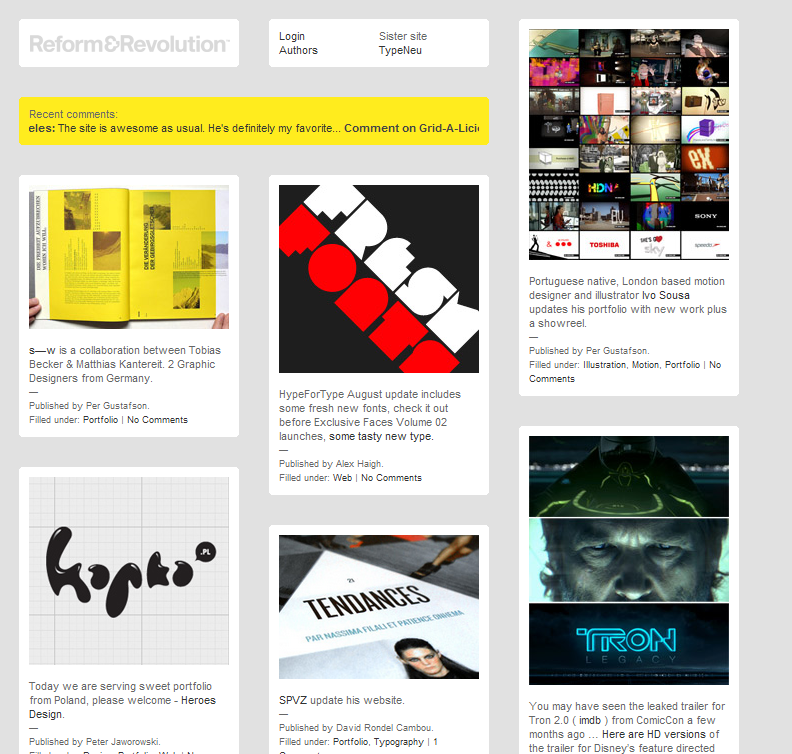Image resolution: width=792 pixels, height=754 pixels.
Task: Open the imdb link in Tron post
Action: coord(590,720)
